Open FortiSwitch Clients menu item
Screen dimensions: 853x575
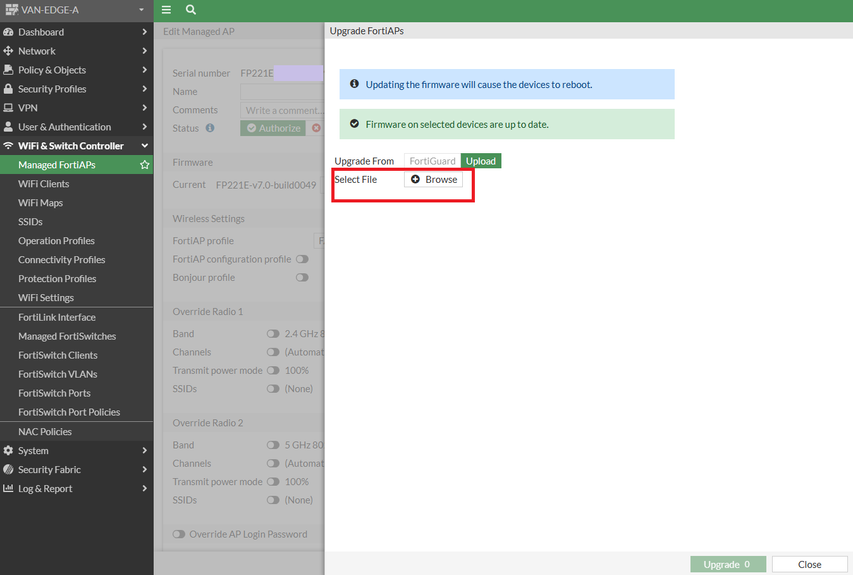[76, 355]
